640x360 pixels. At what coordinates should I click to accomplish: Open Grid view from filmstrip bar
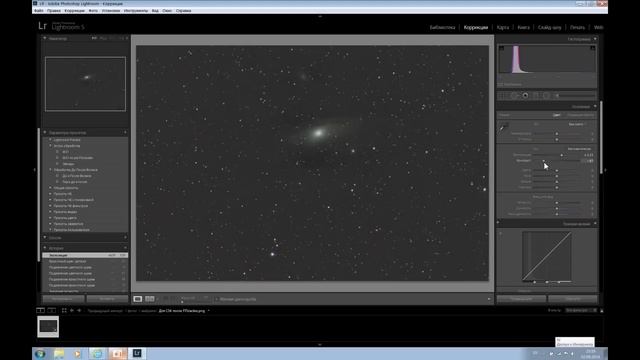point(64,311)
